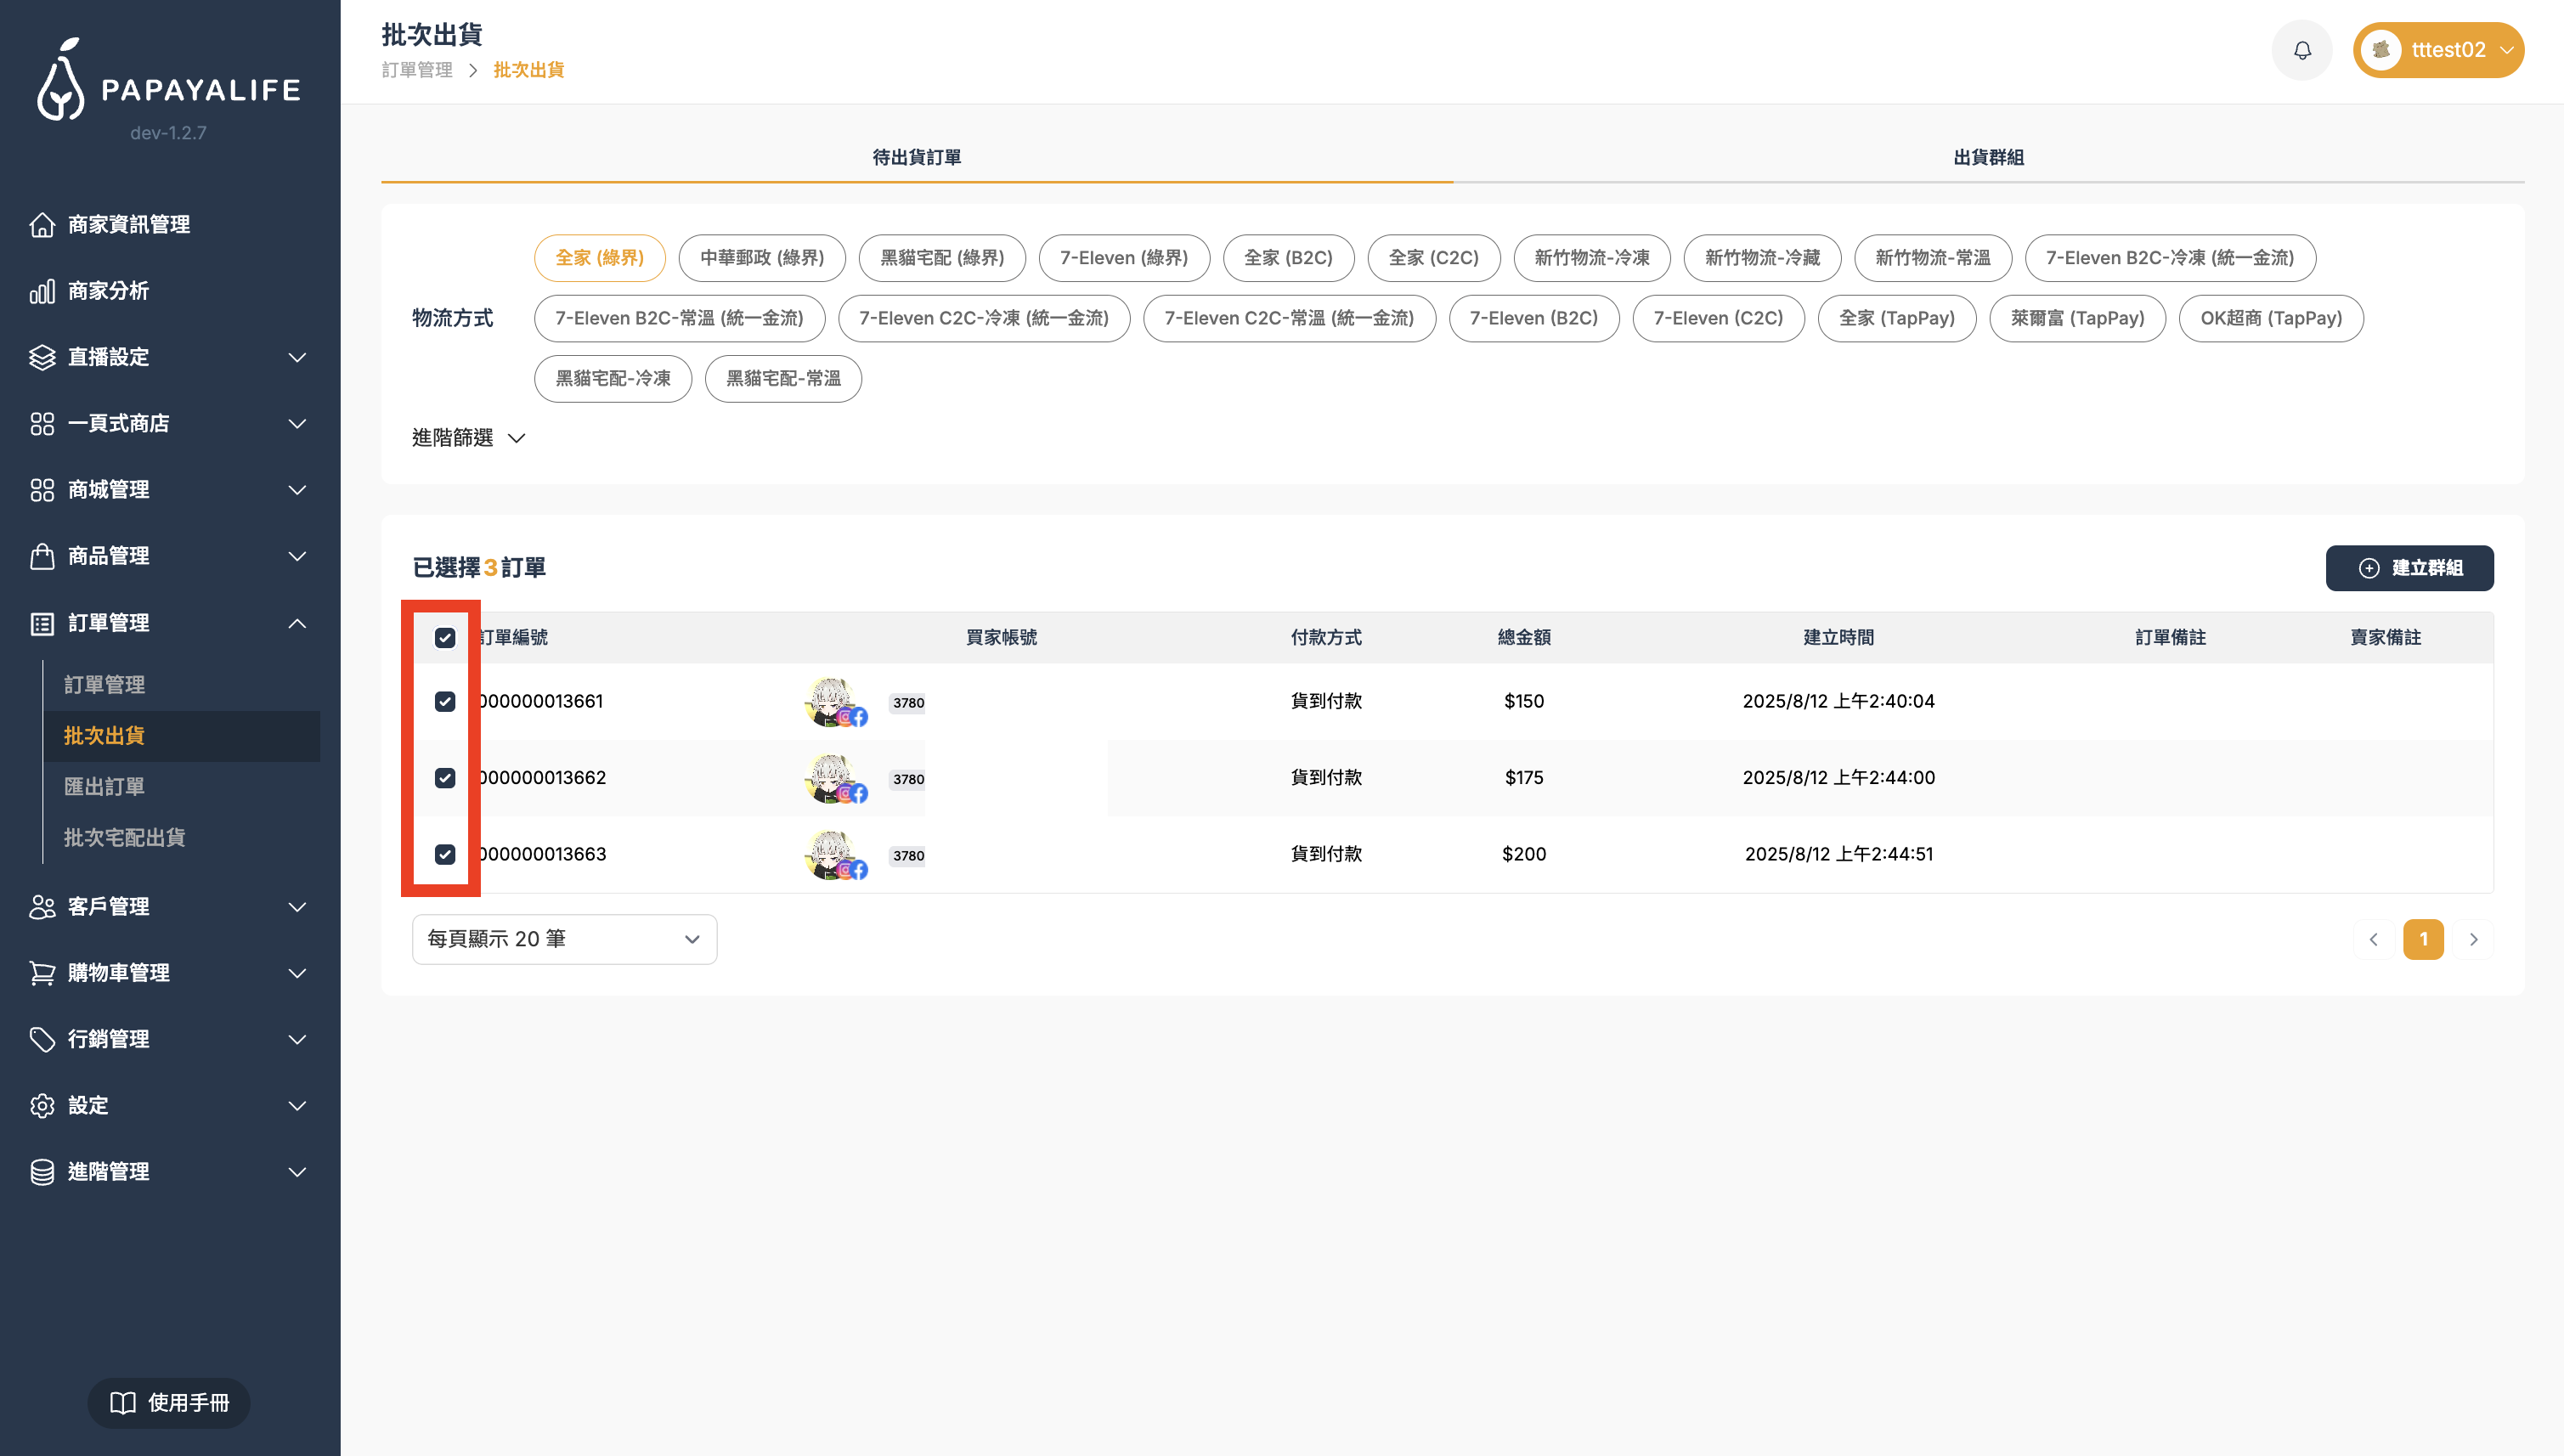Click the PAPAYALIFE logo
Screen dimensions: 2564x1456
pyautogui.click(x=168, y=82)
